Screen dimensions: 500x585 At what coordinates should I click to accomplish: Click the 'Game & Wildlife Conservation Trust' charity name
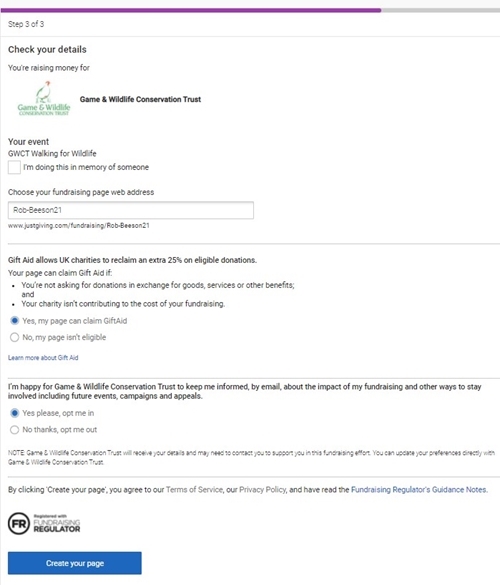point(140,99)
